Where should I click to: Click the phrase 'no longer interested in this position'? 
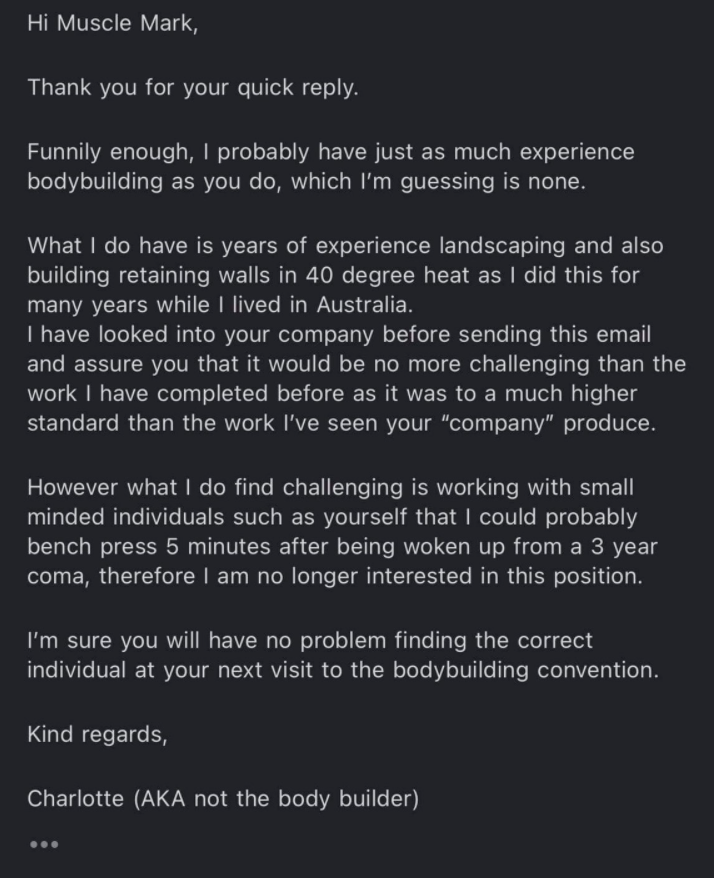(450, 576)
